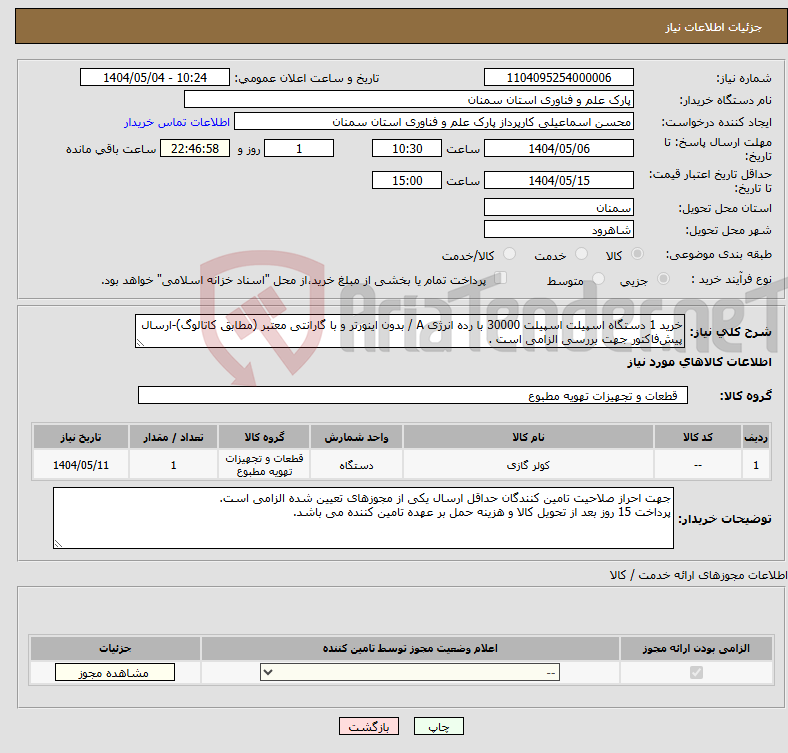Click the اعلام وضعیت مجوز توسط تامین کننده header
Image resolution: width=788 pixels, height=753 pixels.
[410, 648]
